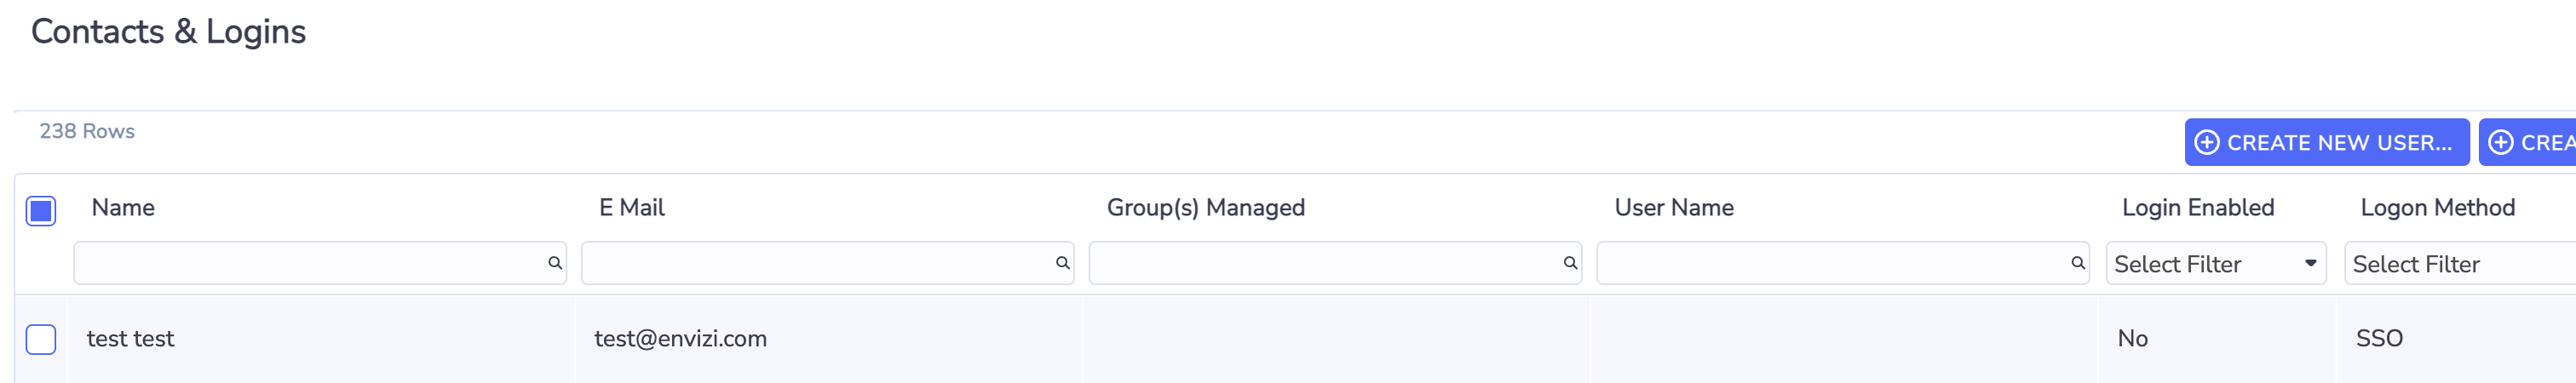Viewport: 2576px width, 383px height.
Task: Focus the E Mail filter text box
Action: coord(828,263)
